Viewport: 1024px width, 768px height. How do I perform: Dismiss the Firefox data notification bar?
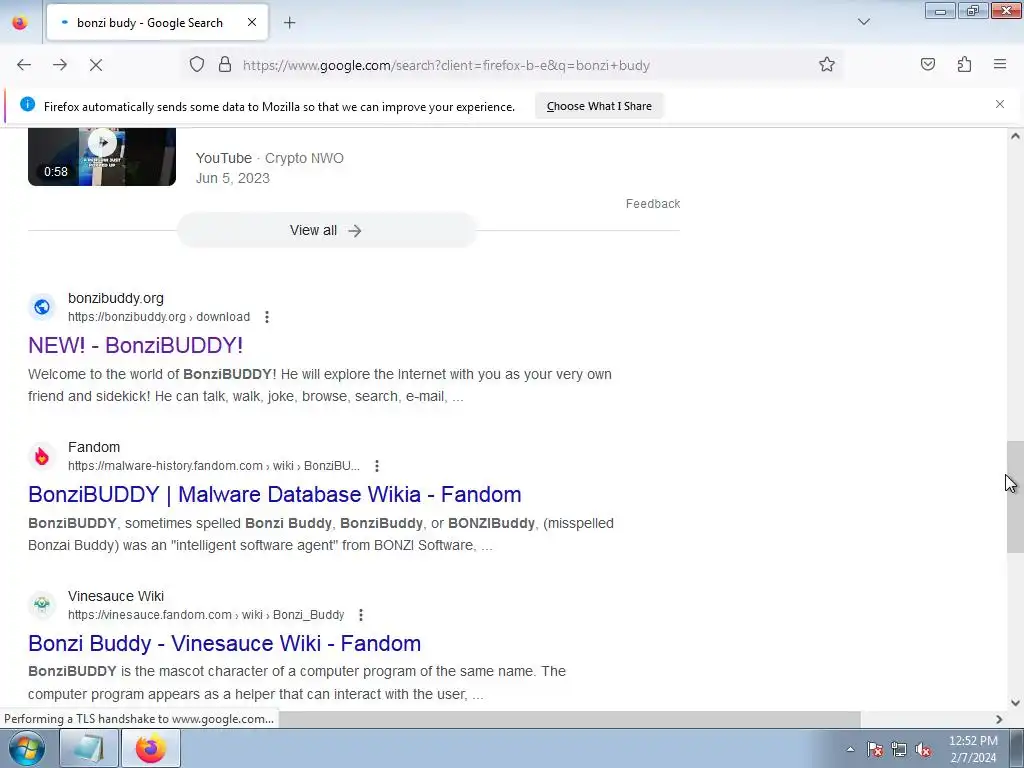(1000, 104)
